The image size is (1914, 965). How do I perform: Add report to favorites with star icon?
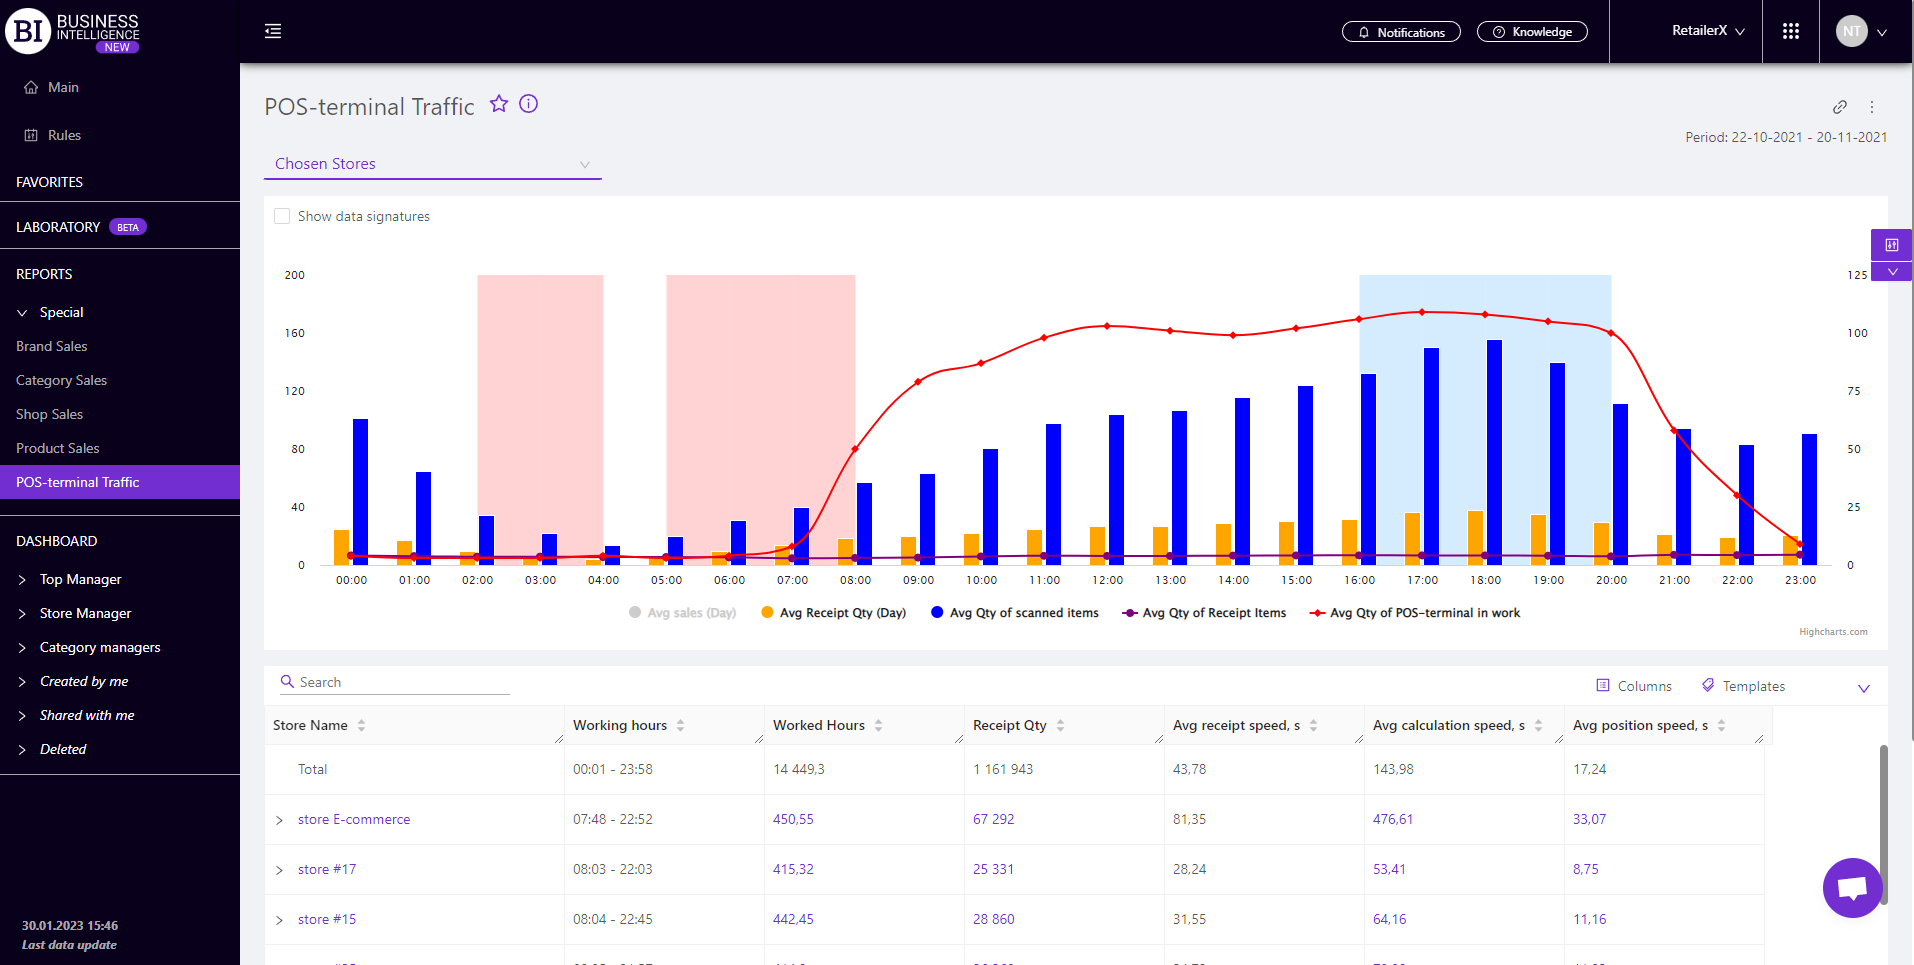(499, 104)
